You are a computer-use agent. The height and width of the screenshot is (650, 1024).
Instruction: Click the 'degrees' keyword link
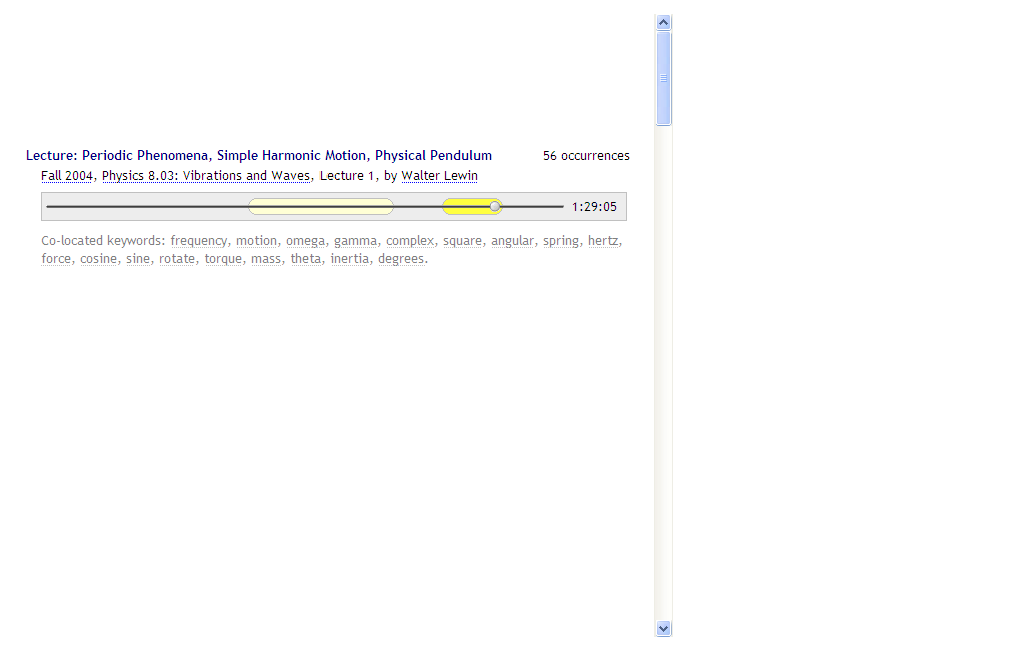pos(401,259)
